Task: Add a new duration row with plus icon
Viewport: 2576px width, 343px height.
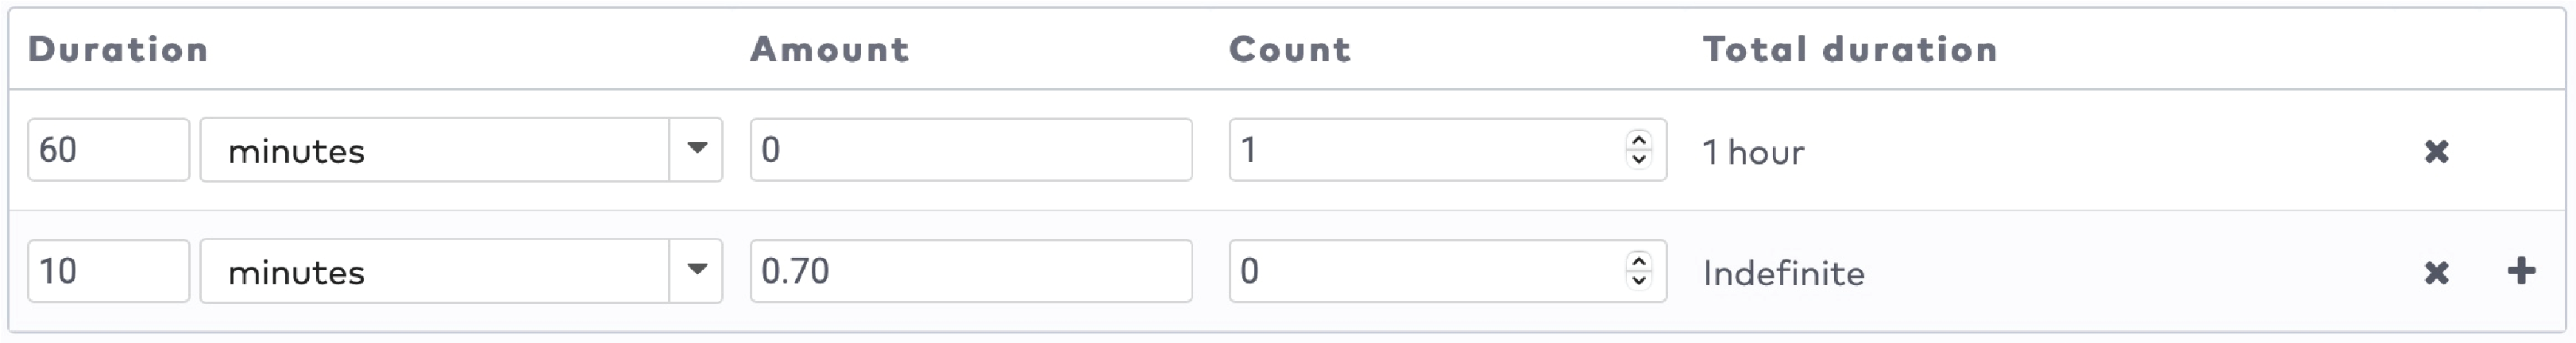Action: click(x=2521, y=271)
